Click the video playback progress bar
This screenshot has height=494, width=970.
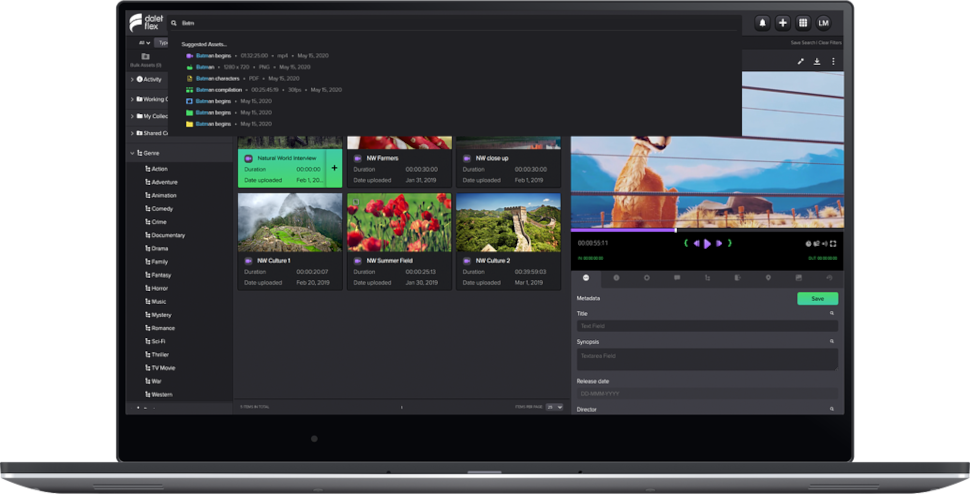tap(707, 230)
